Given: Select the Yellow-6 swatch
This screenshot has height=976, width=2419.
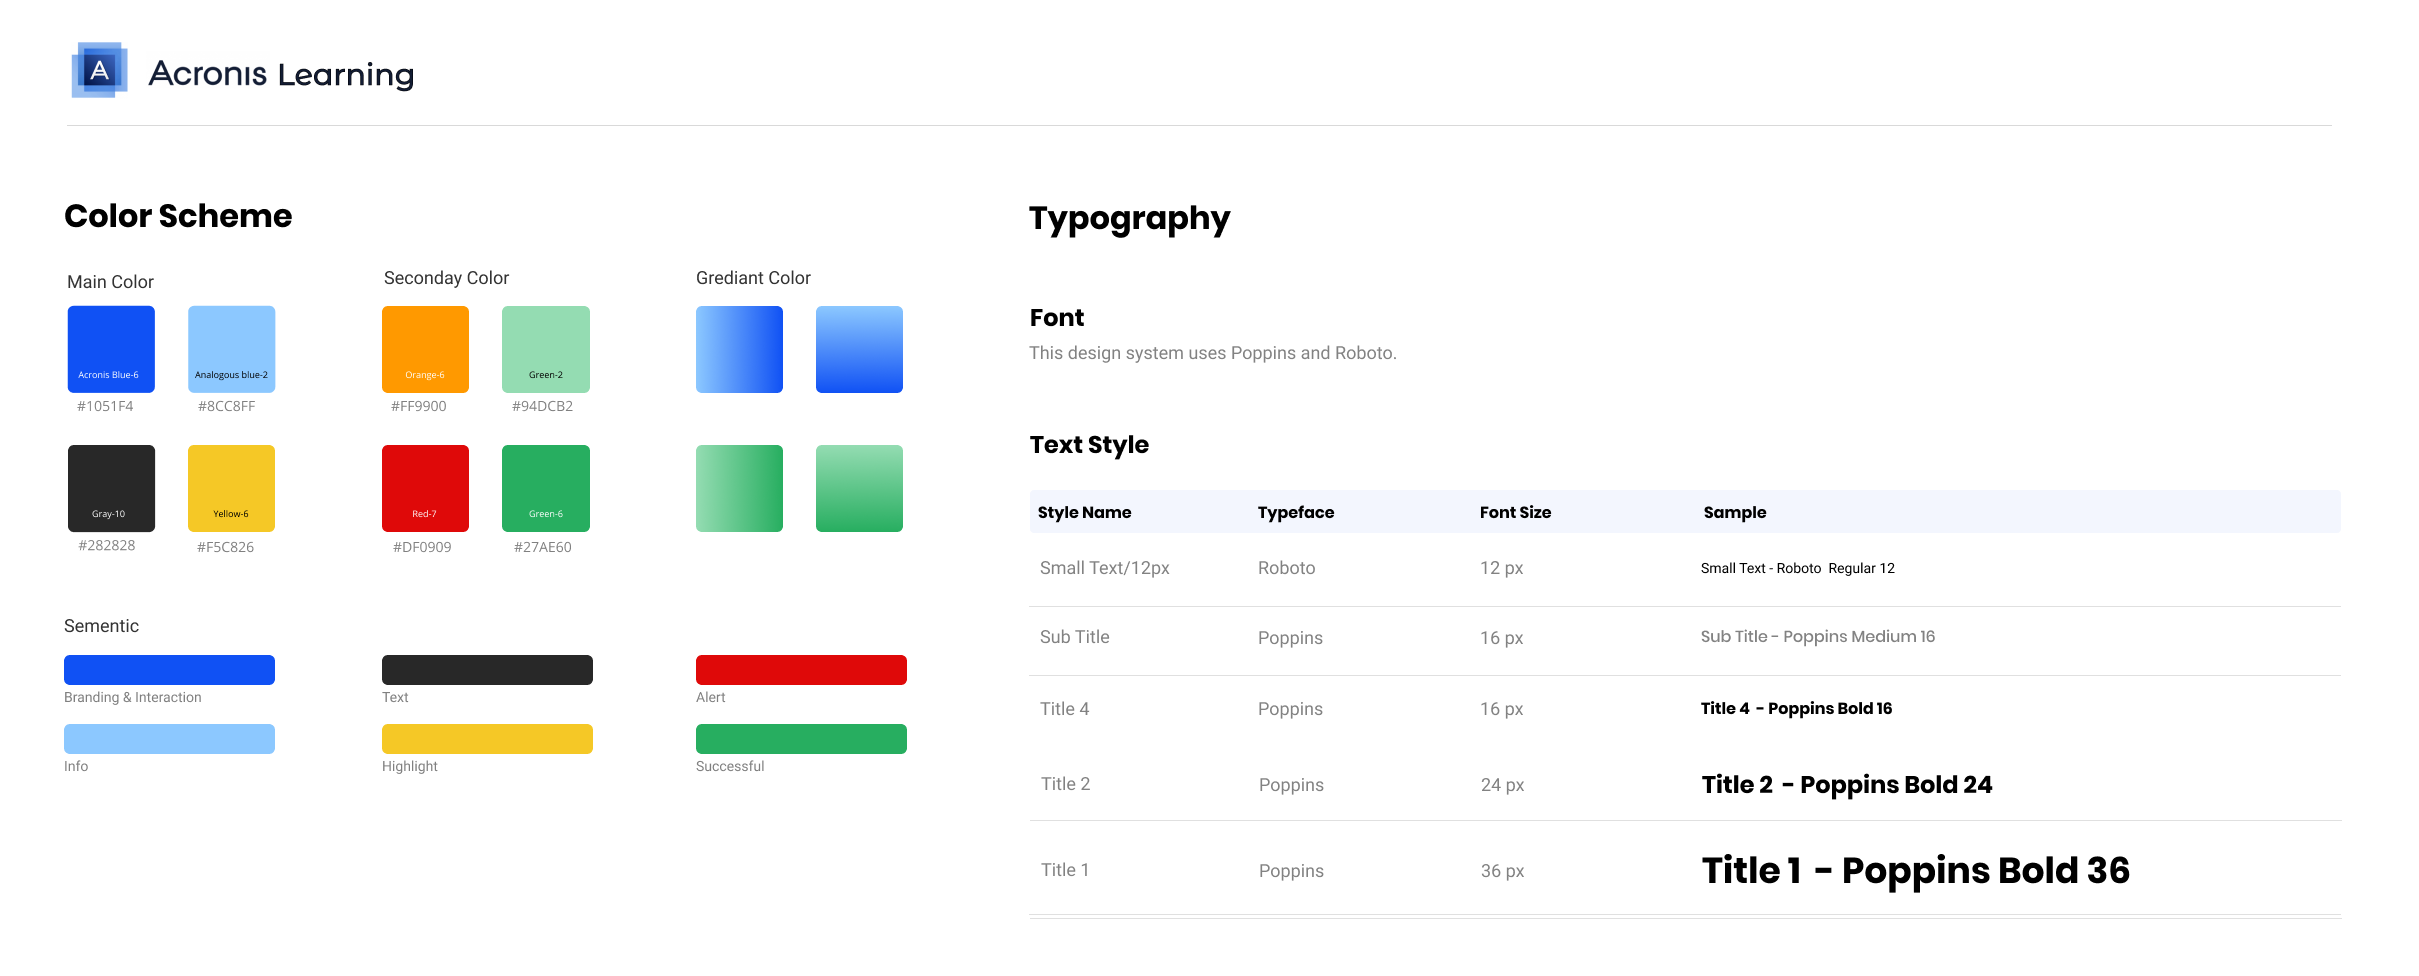Looking at the screenshot, I should pyautogui.click(x=231, y=488).
